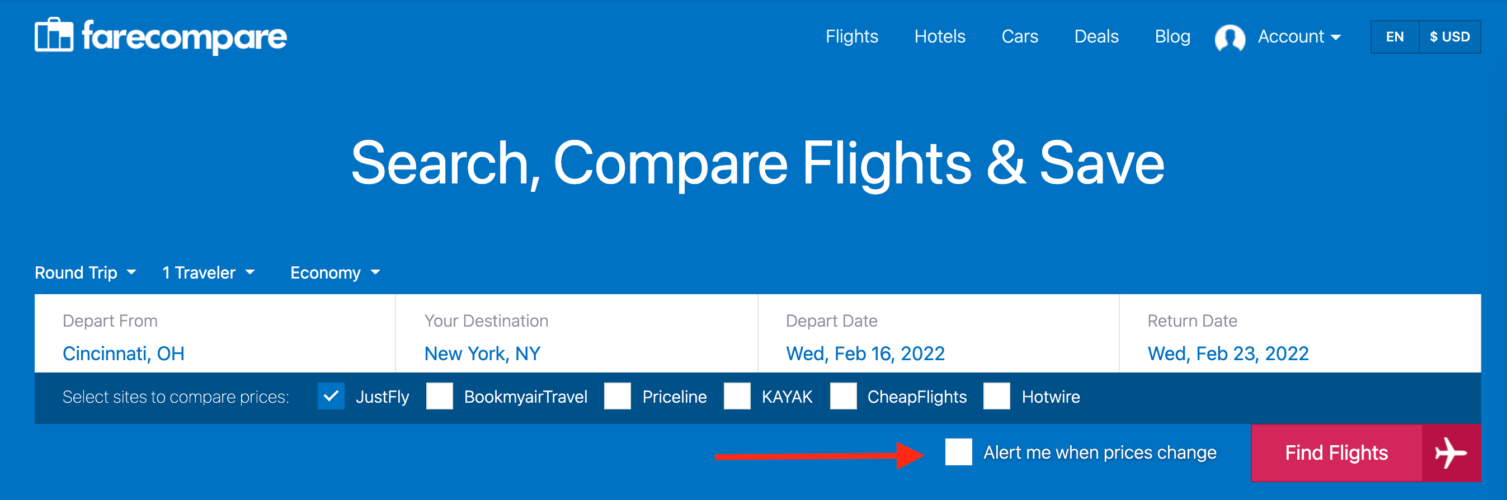Image resolution: width=1507 pixels, height=500 pixels.
Task: Open the Return Date field
Action: click(x=1300, y=336)
